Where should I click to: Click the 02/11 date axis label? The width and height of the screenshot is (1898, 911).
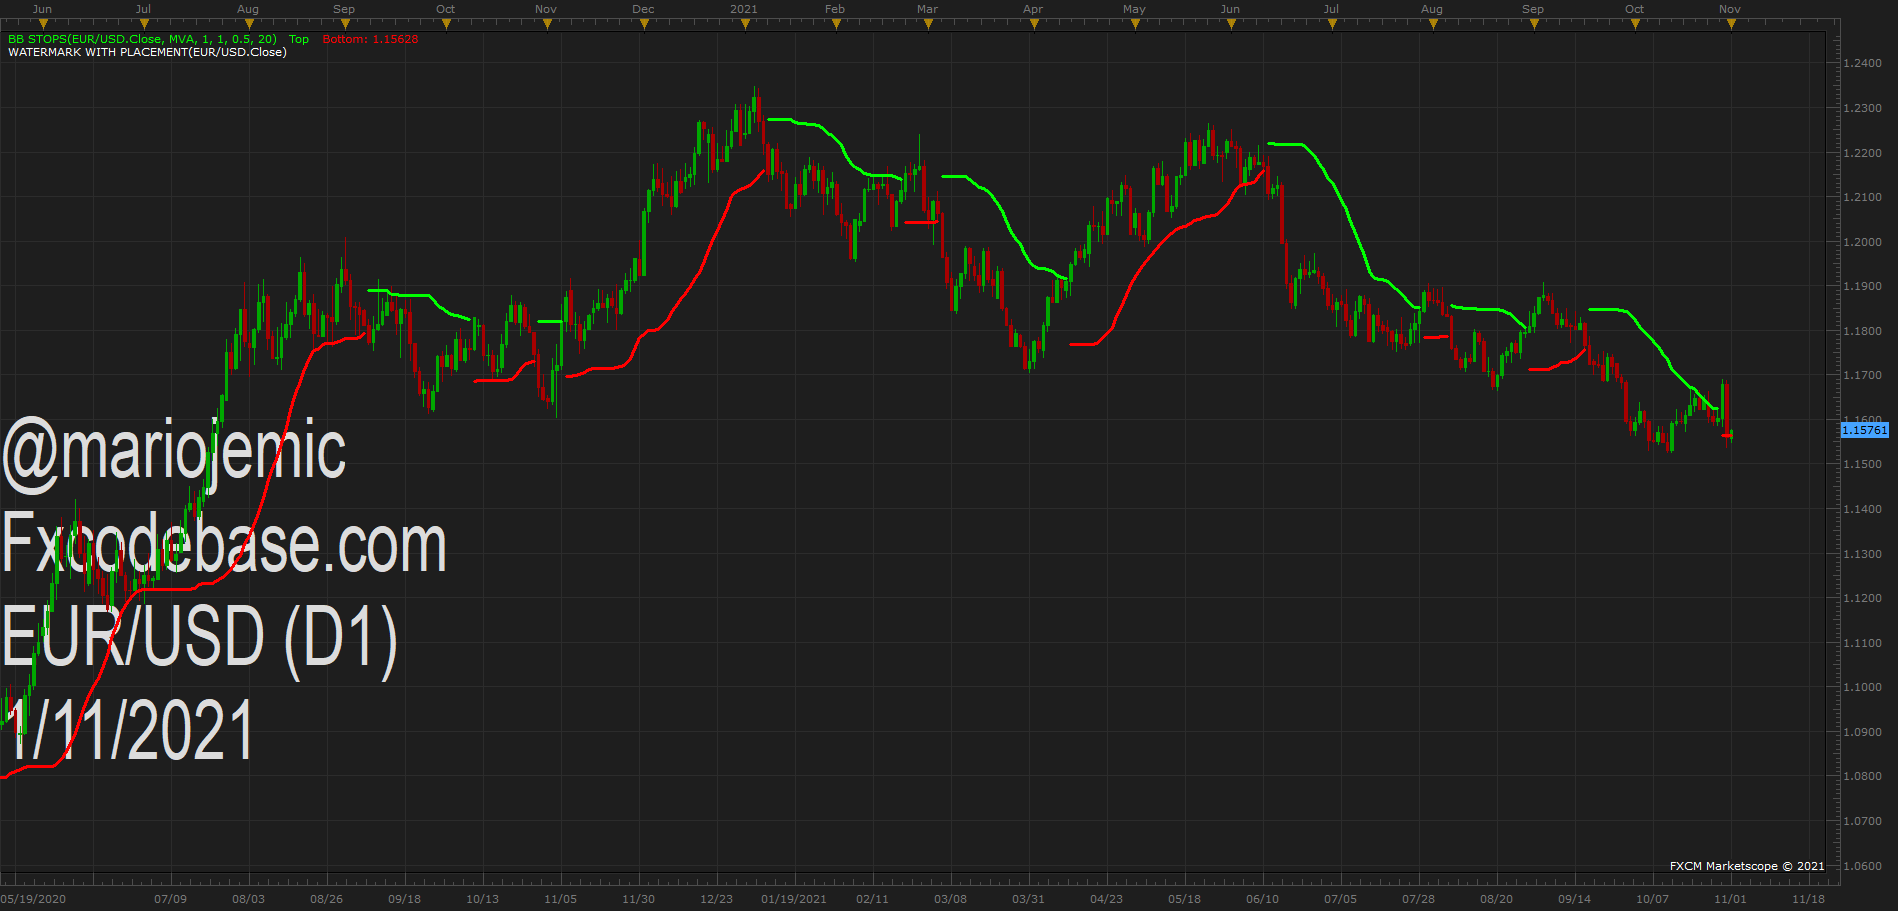(x=872, y=899)
